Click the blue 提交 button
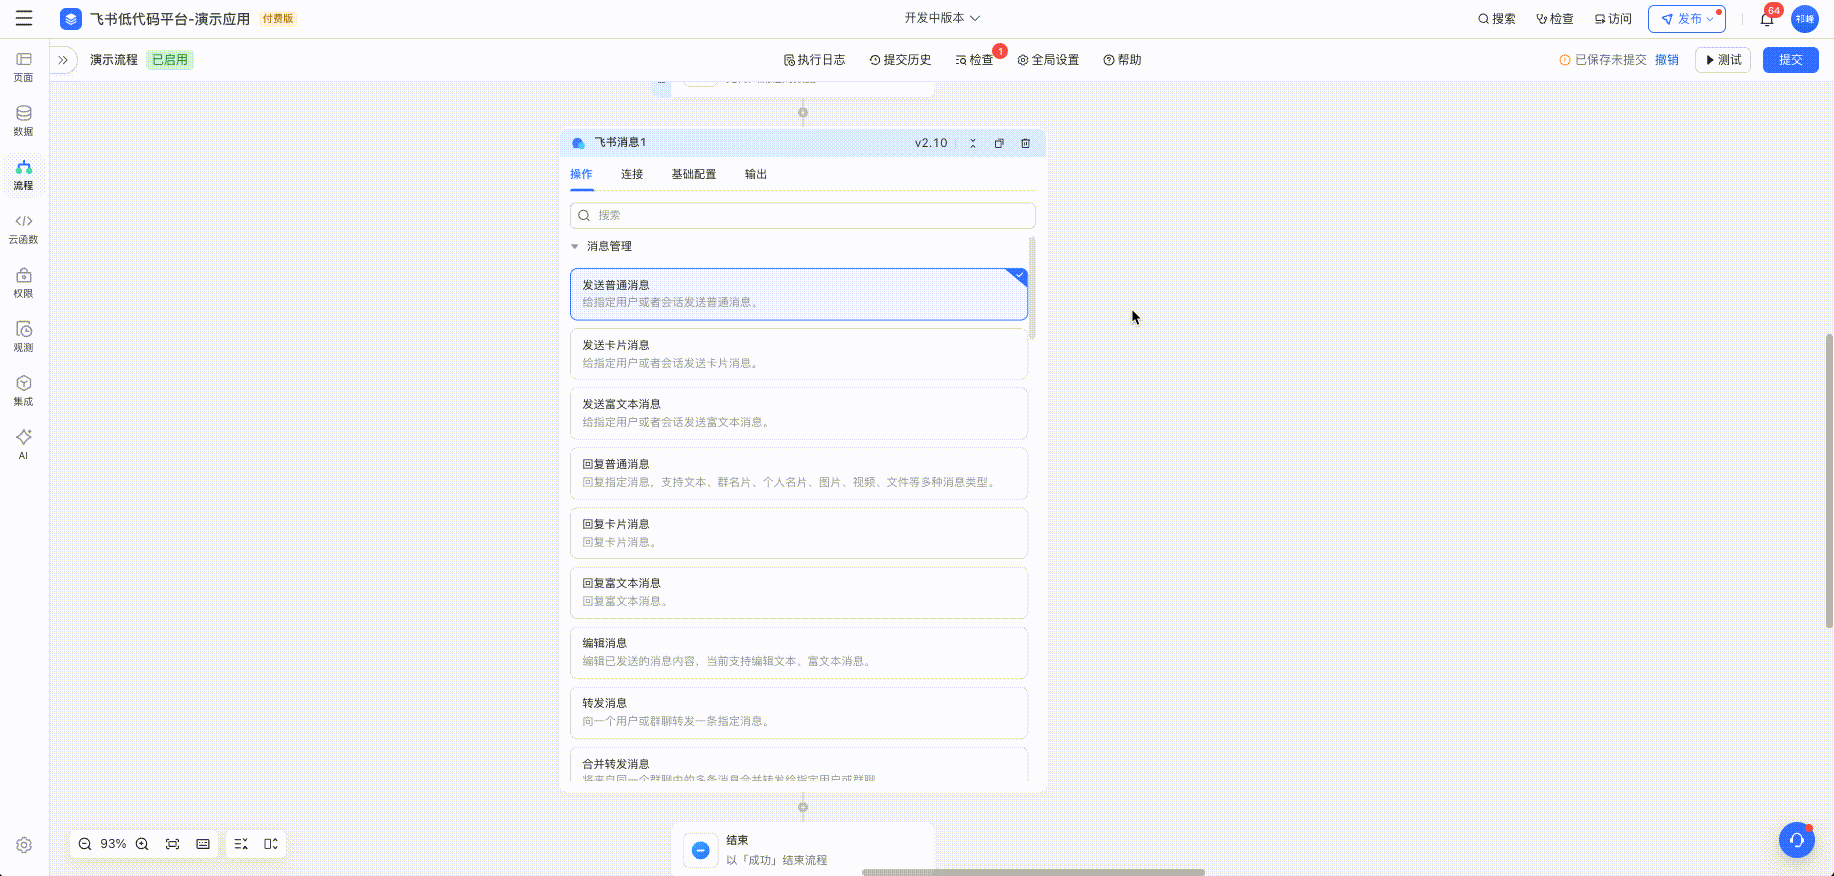1834x876 pixels. (x=1790, y=60)
